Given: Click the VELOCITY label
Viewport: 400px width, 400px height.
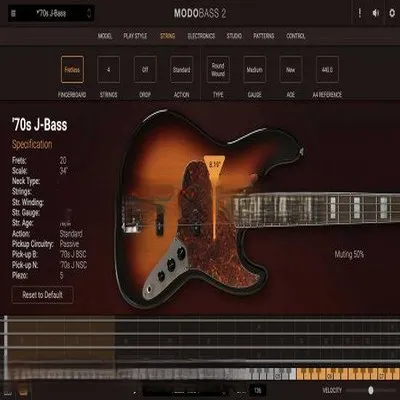Looking at the screenshot, I should 332,390.
